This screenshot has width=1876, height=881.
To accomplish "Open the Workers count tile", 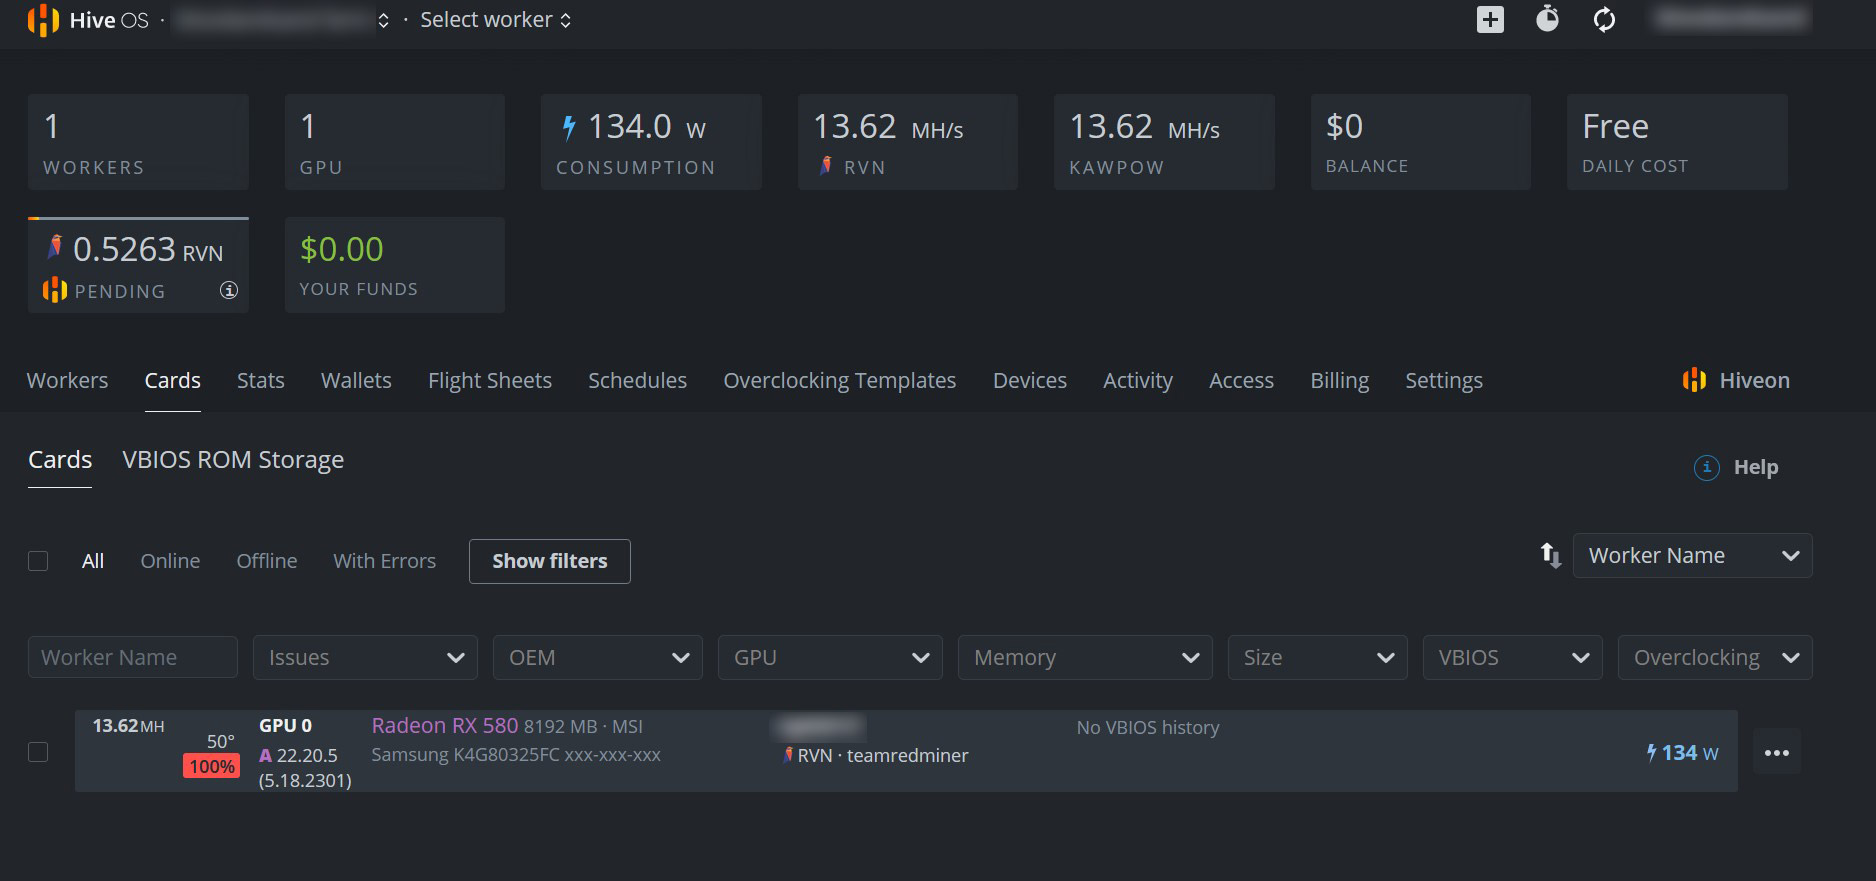I will (138, 142).
